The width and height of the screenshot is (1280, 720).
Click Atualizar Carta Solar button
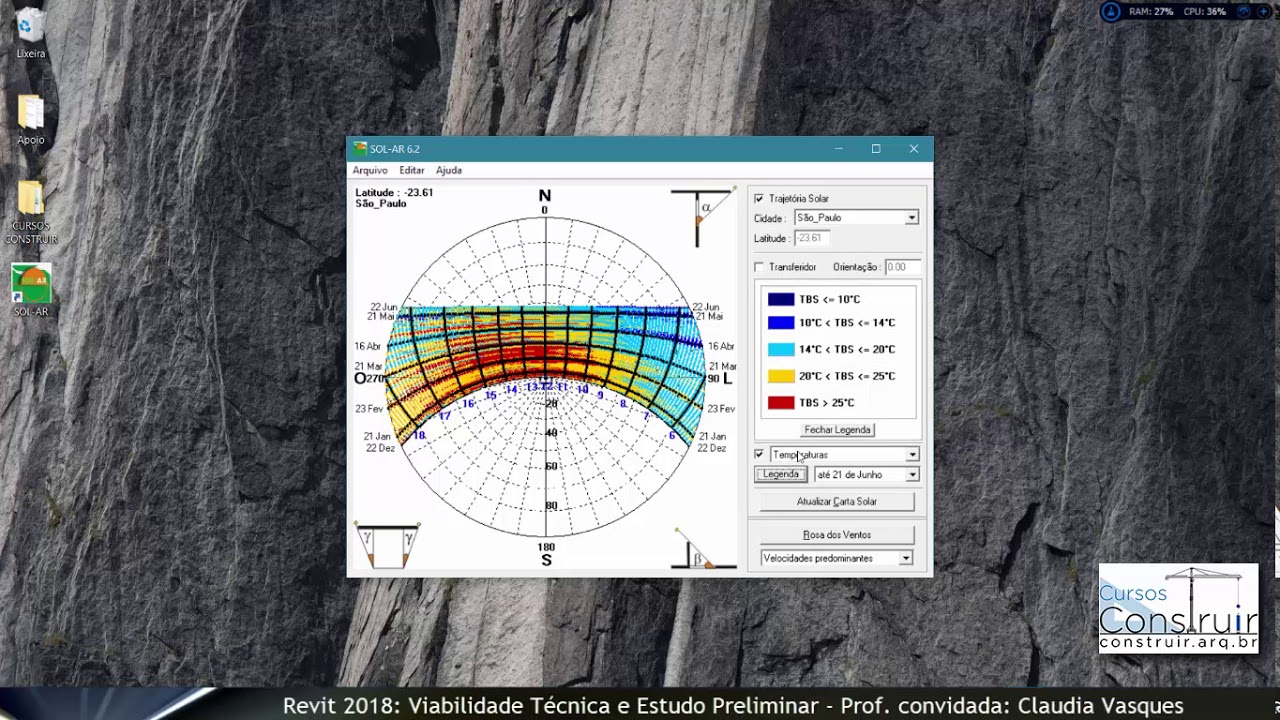tap(837, 502)
